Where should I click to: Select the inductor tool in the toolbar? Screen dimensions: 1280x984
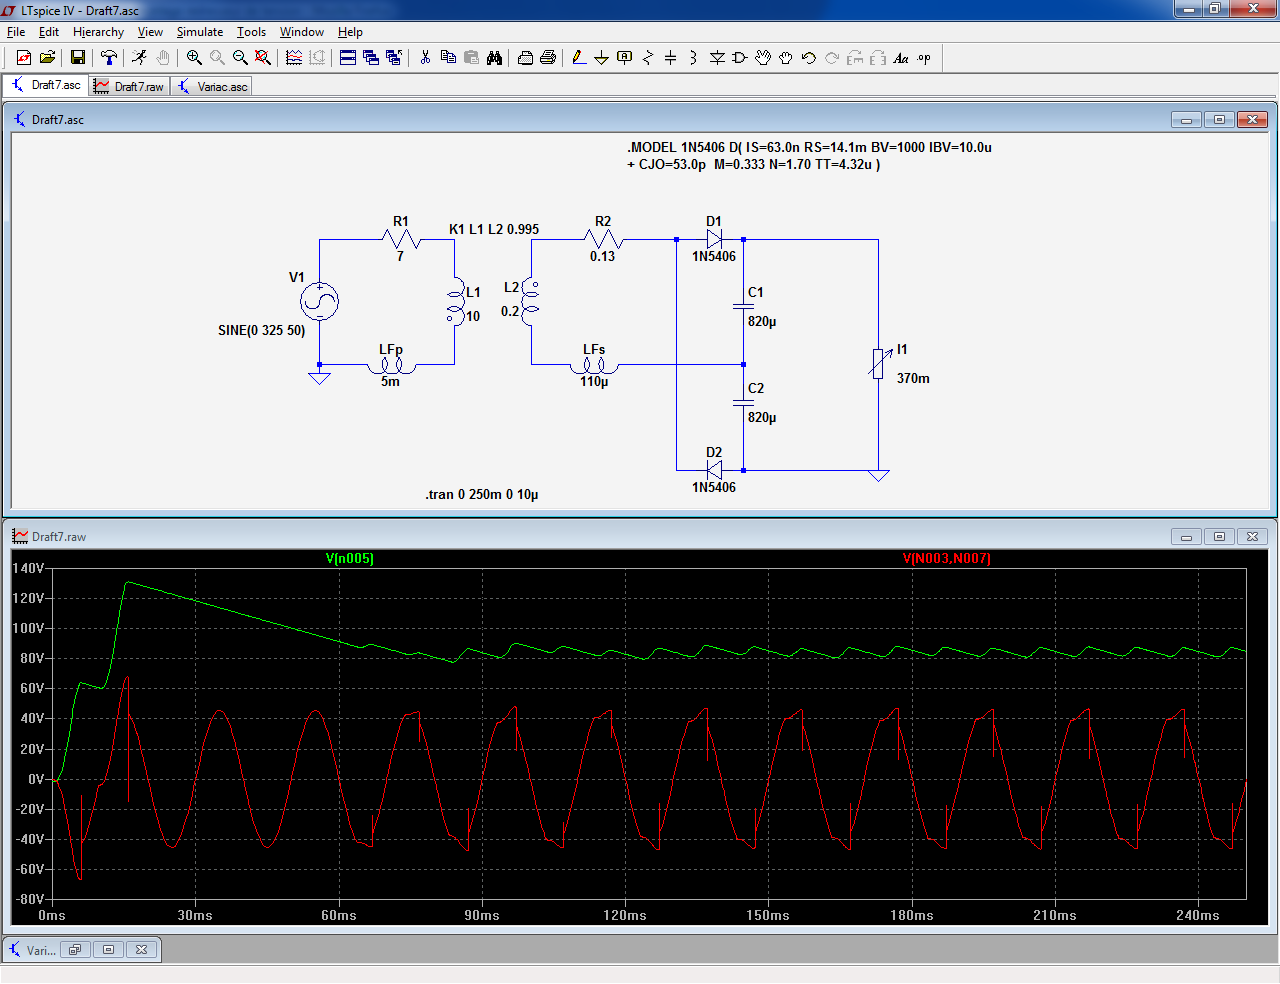693,58
